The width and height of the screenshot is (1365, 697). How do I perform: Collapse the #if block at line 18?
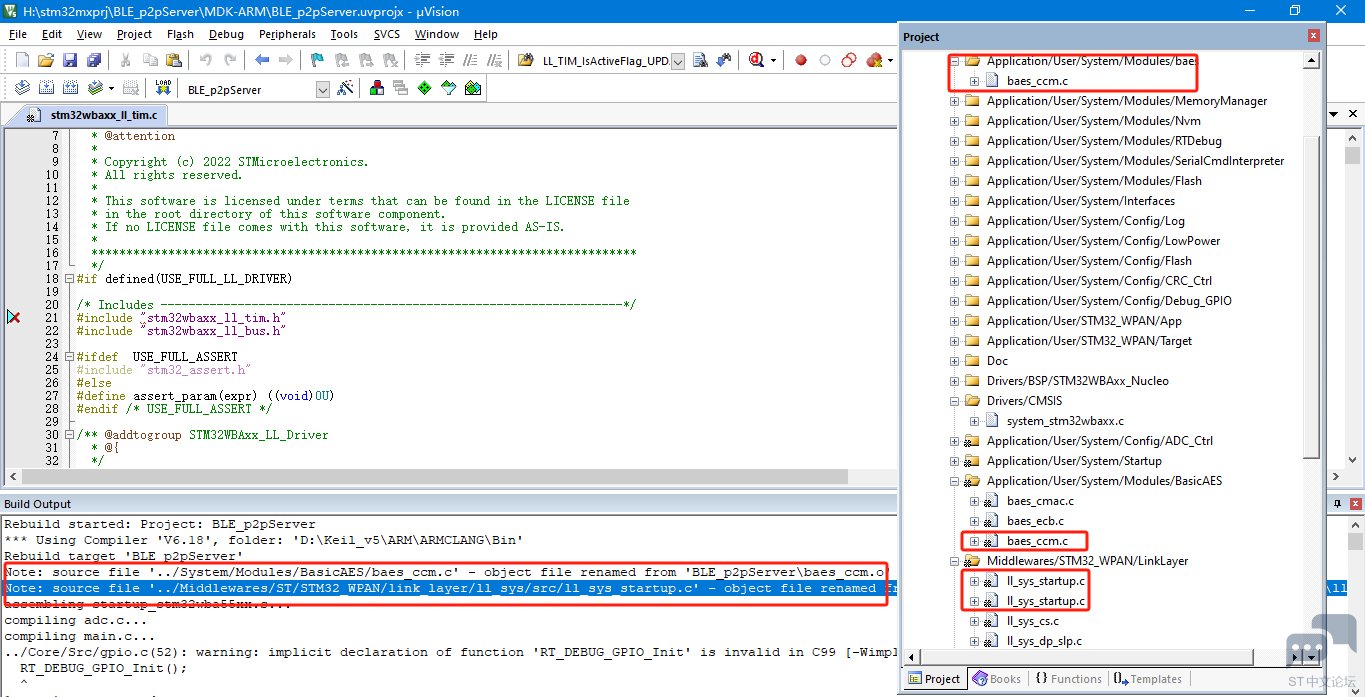(x=68, y=279)
